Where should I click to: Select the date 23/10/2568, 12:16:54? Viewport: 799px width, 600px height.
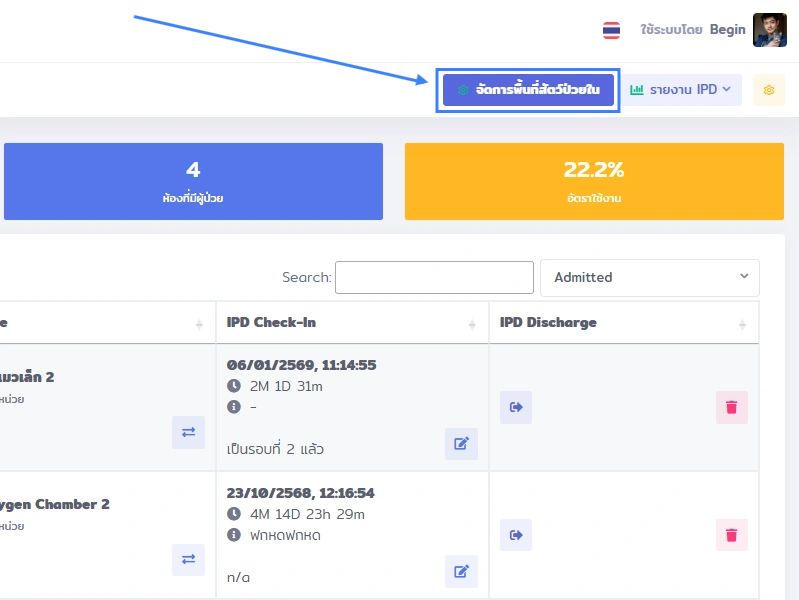click(301, 493)
